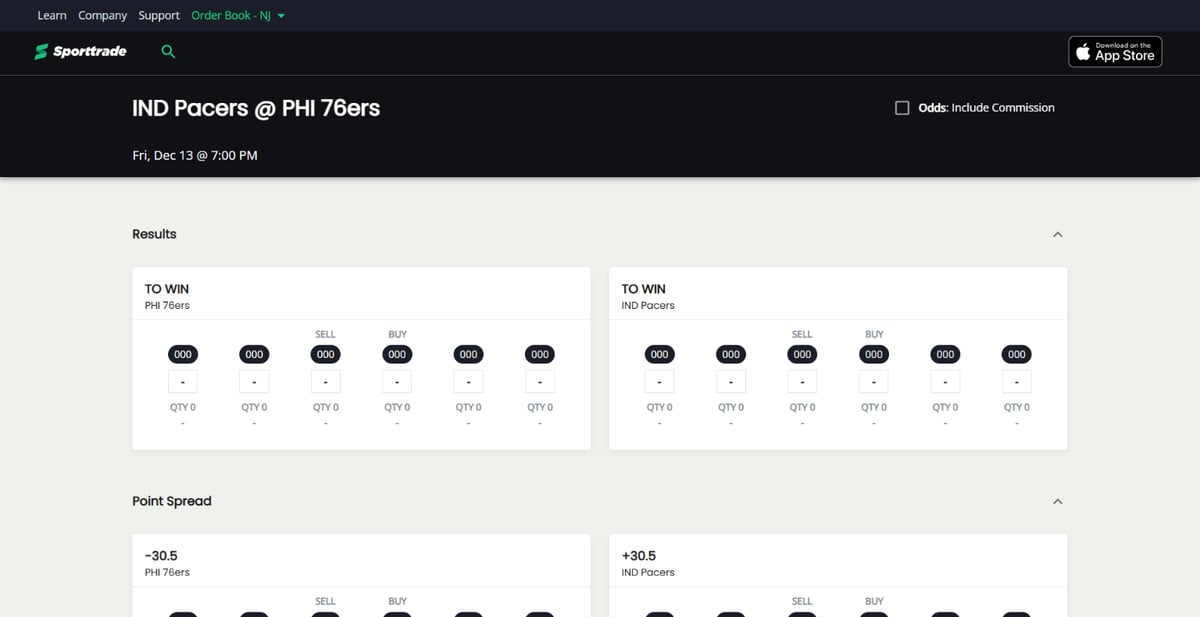The width and height of the screenshot is (1200, 617).
Task: Click BUY label in the +30.5 spread card
Action: (874, 601)
